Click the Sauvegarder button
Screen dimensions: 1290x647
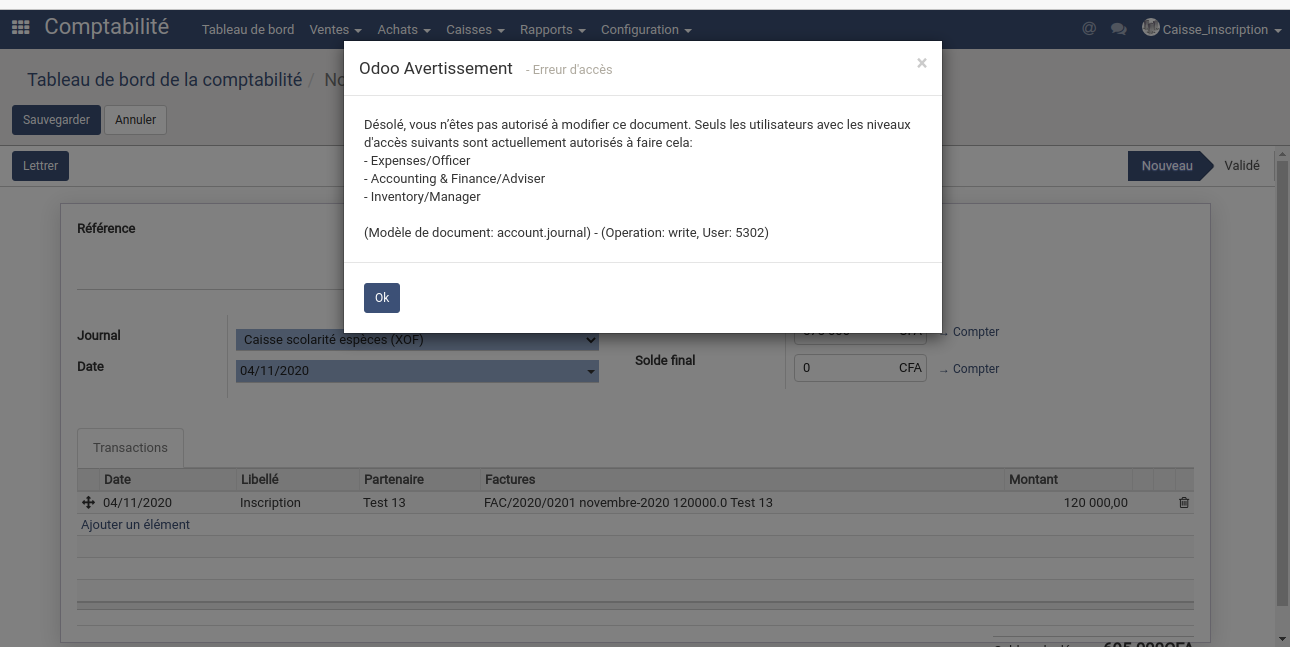56,120
